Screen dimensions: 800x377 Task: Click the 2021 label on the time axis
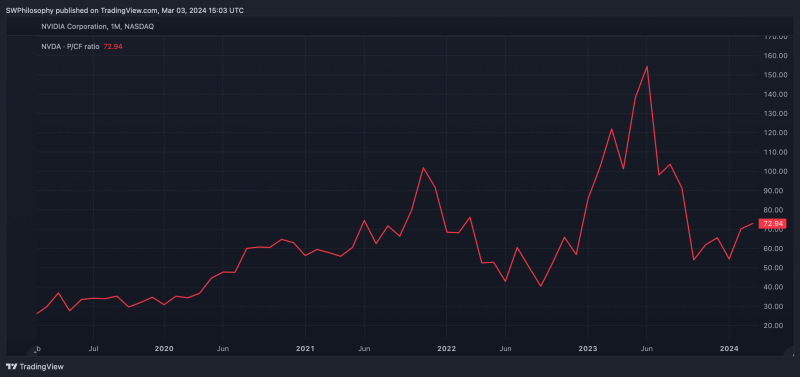pyautogui.click(x=305, y=349)
